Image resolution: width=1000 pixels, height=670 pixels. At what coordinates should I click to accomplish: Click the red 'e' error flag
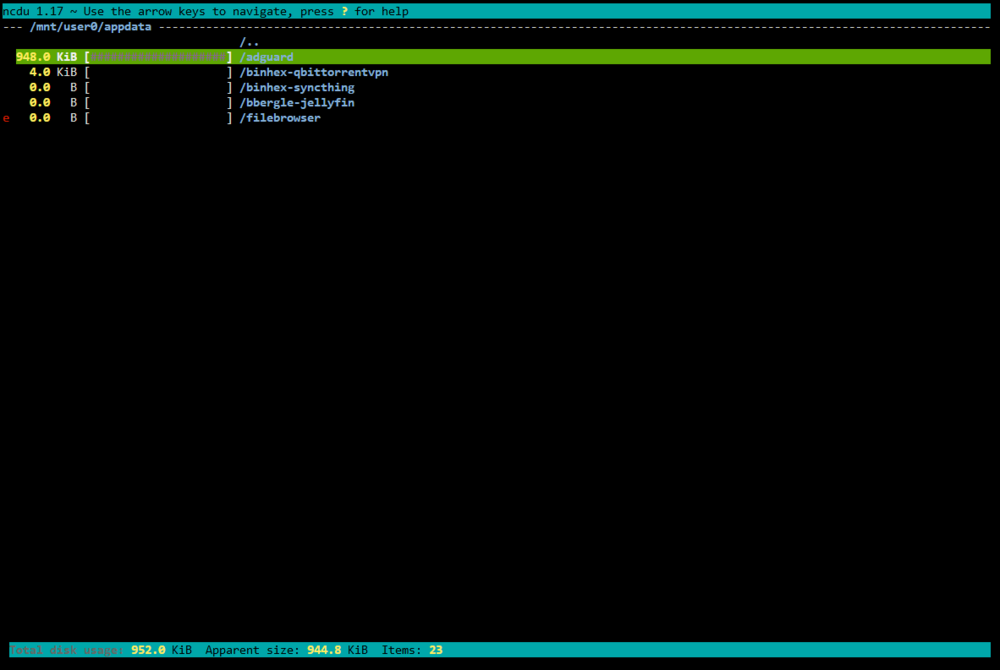click(x=6, y=118)
